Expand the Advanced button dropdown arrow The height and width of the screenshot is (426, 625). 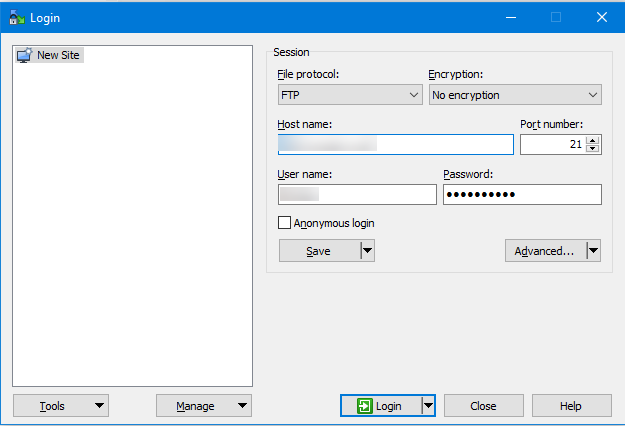[x=593, y=251]
